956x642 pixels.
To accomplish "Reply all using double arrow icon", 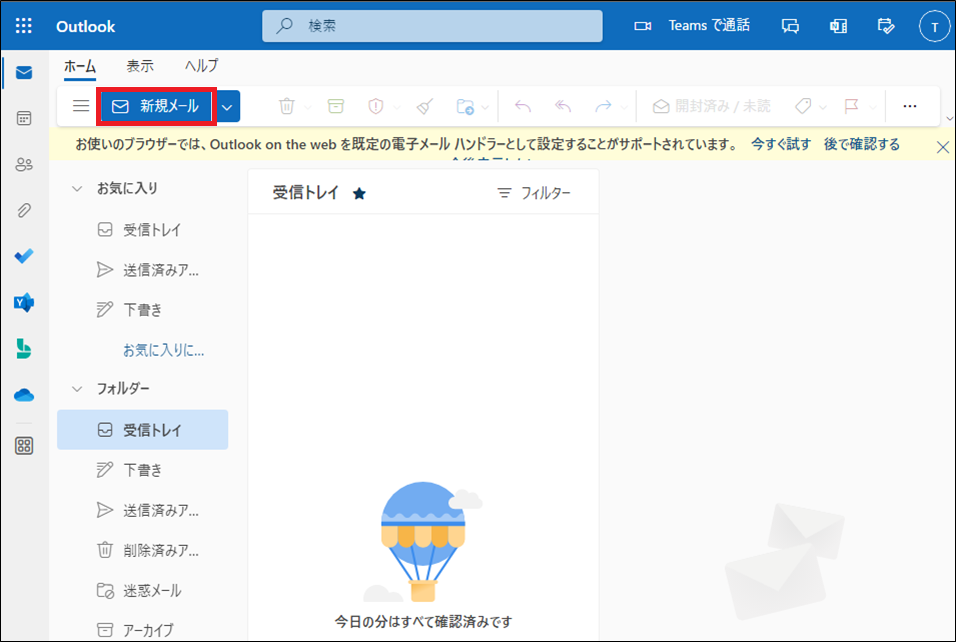I will click(x=563, y=106).
